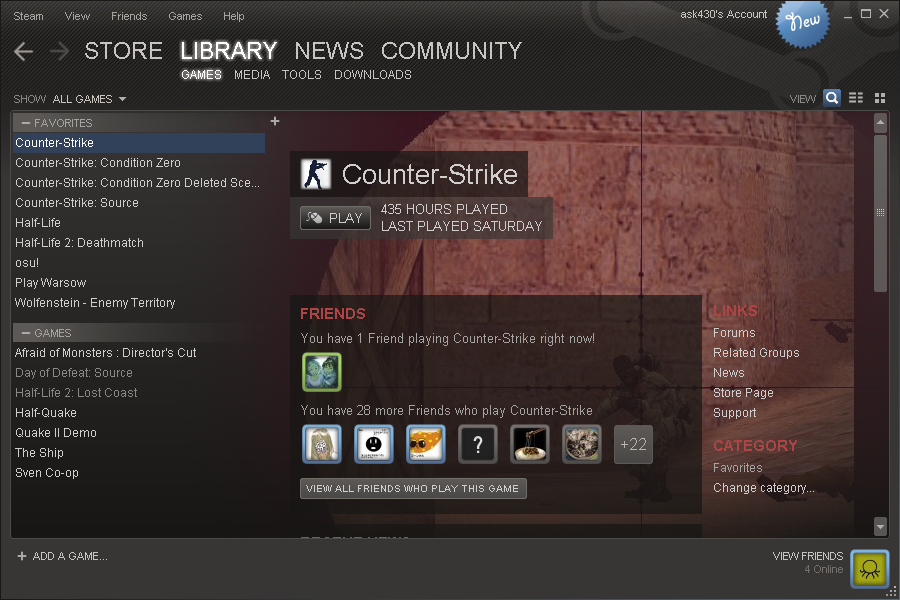Click Add a Game at bottom
The height and width of the screenshot is (600, 900).
tap(70, 556)
